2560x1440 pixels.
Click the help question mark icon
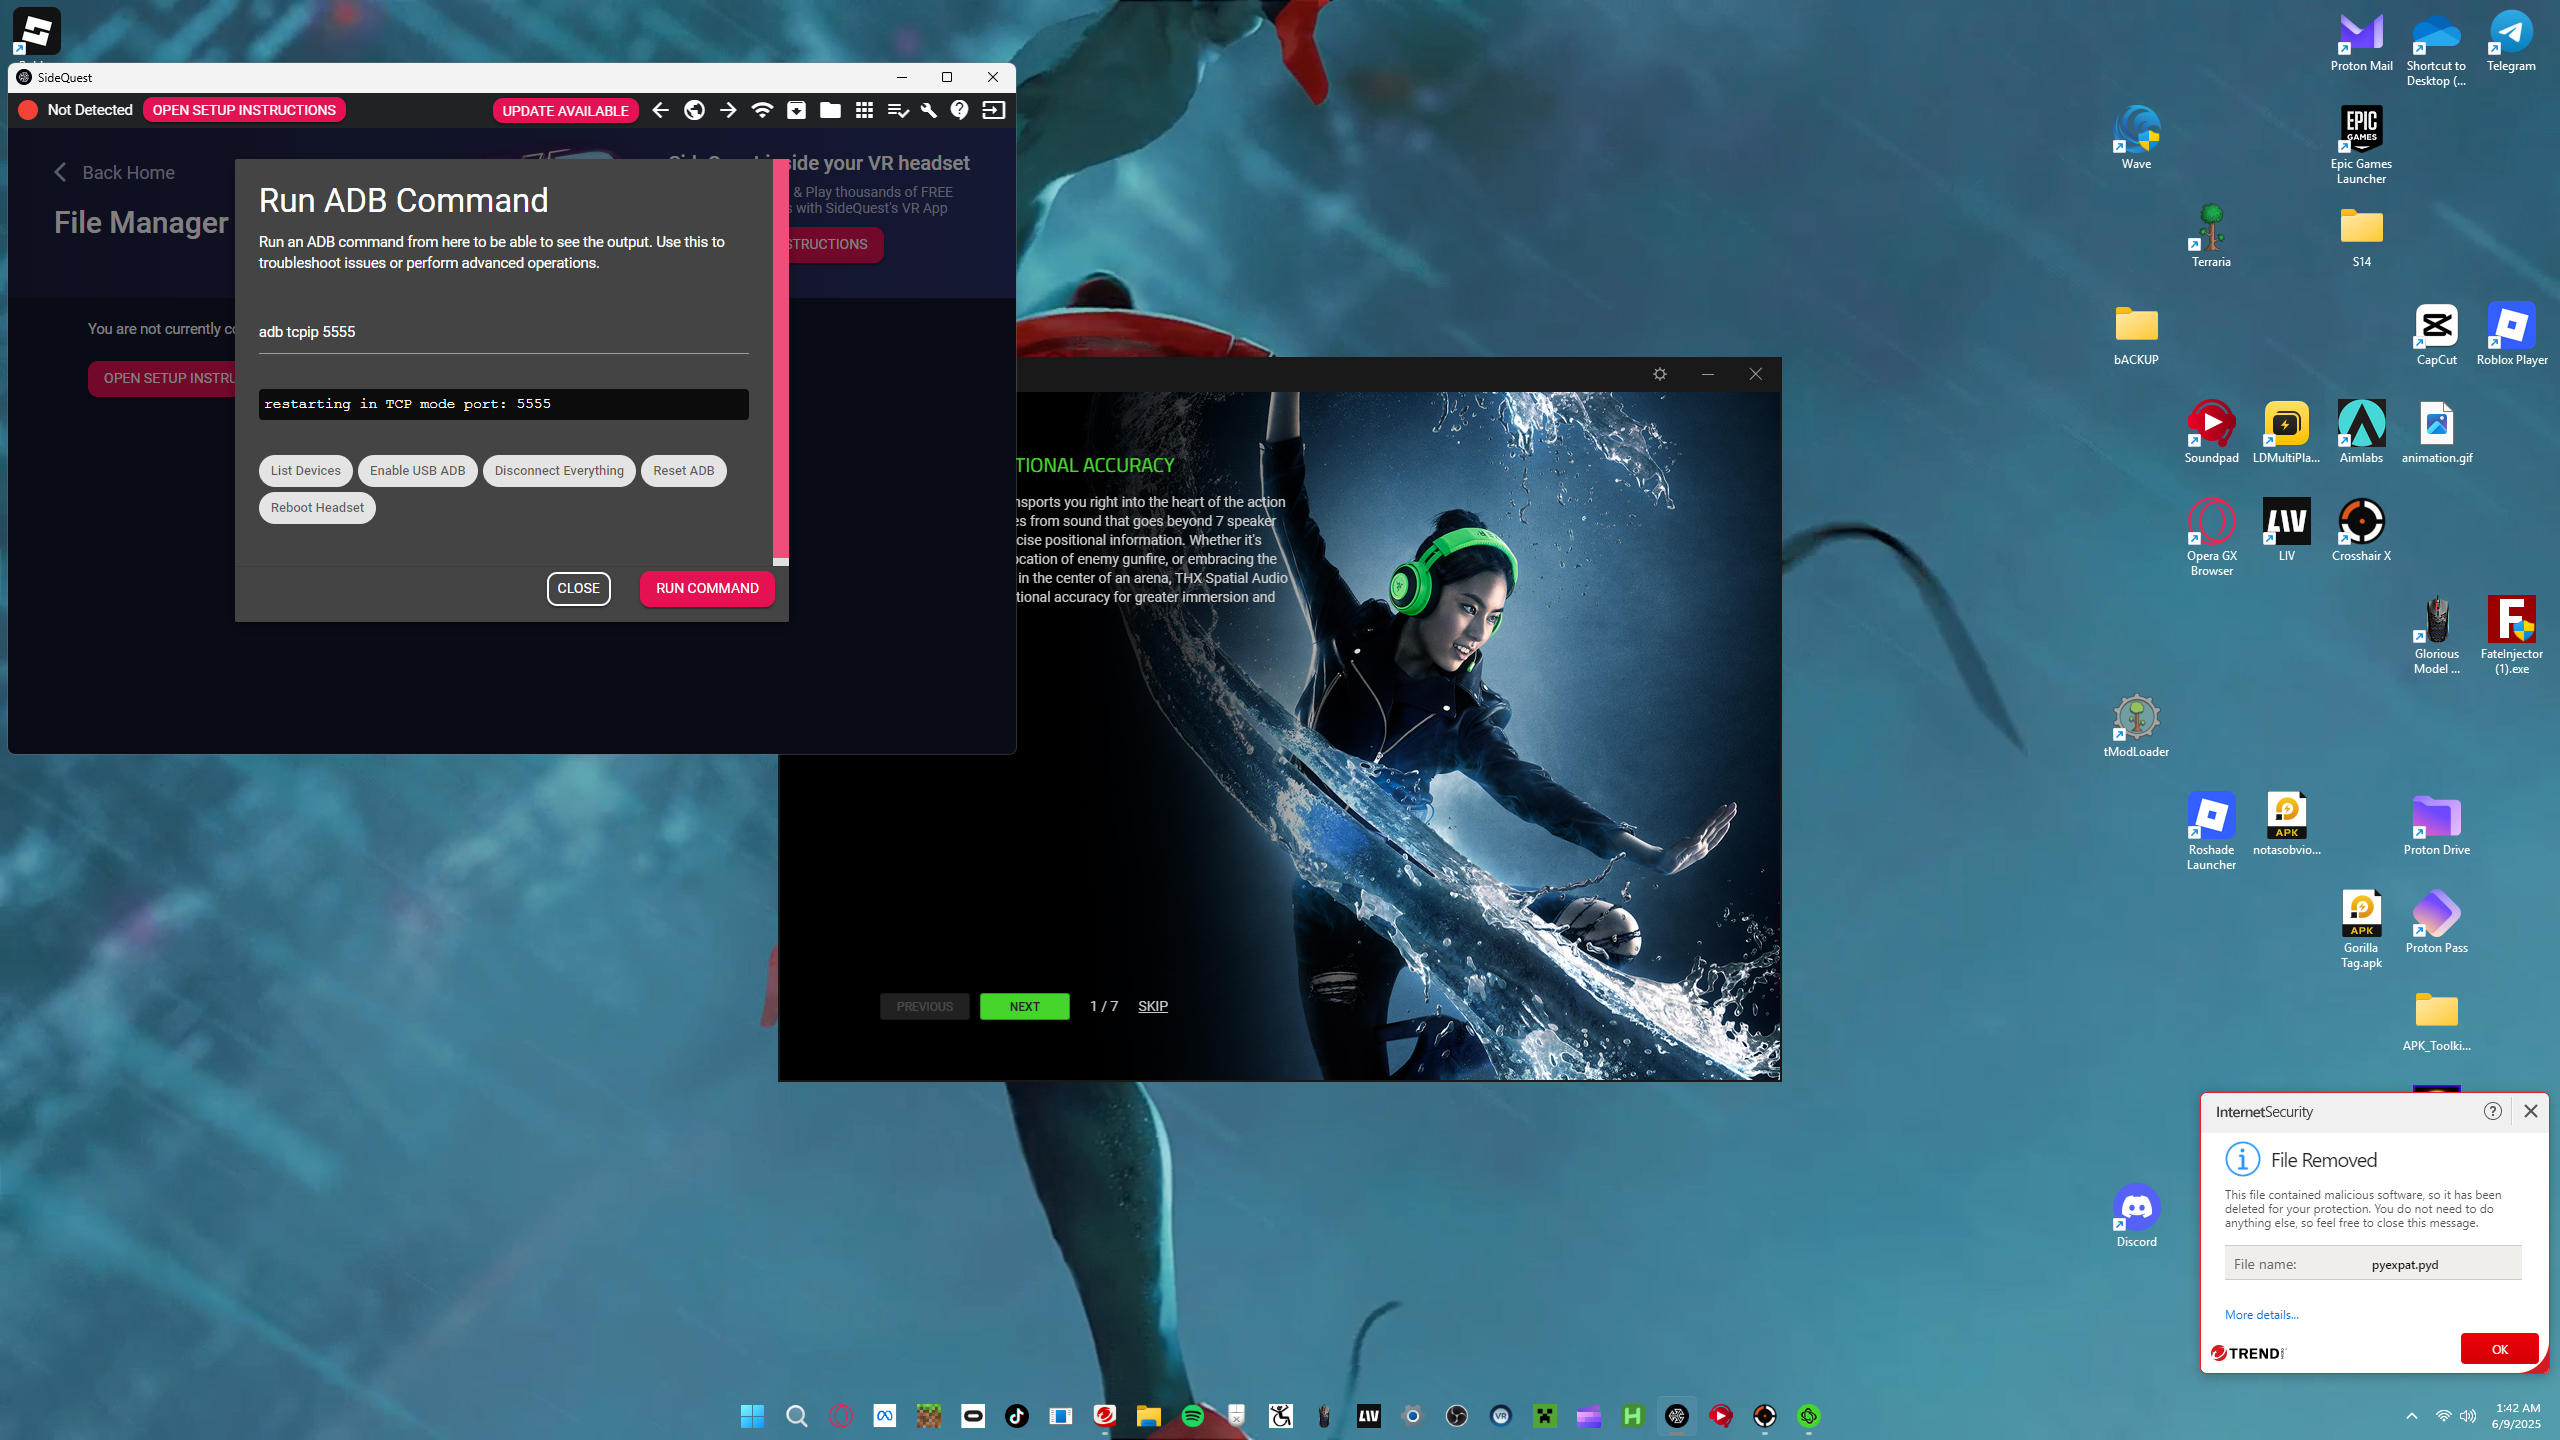960,110
